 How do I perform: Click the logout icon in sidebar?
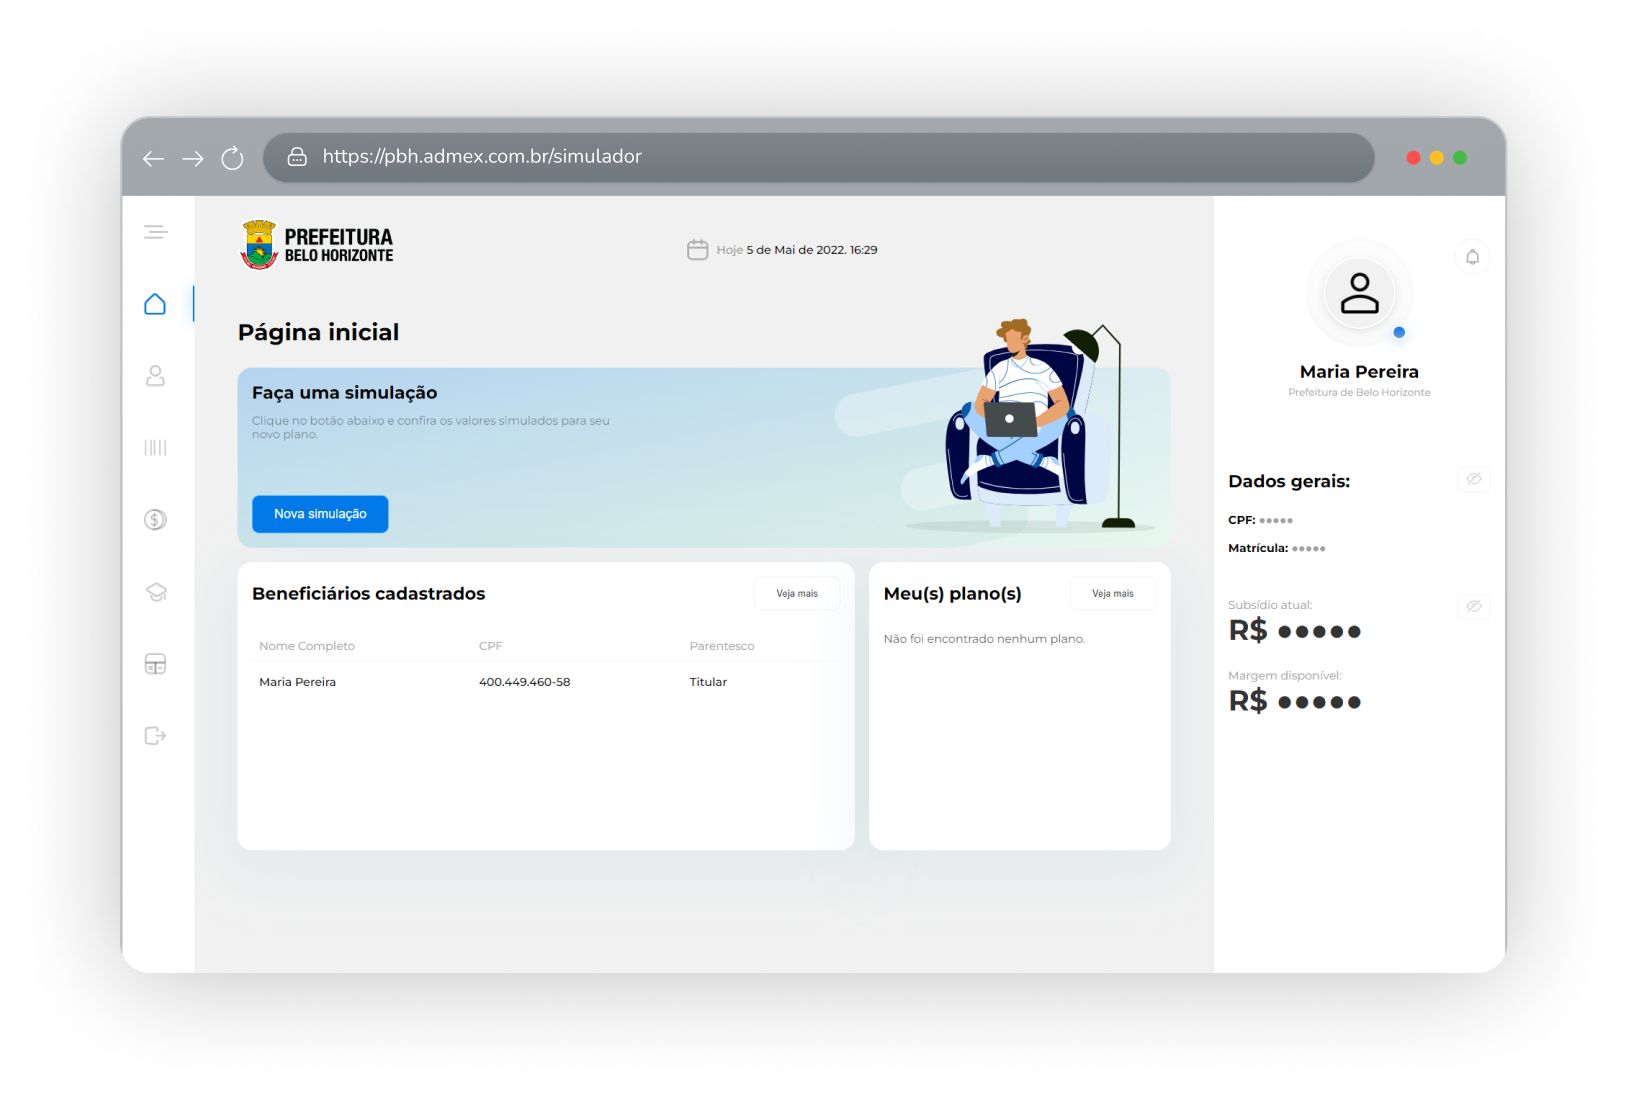[x=155, y=736]
